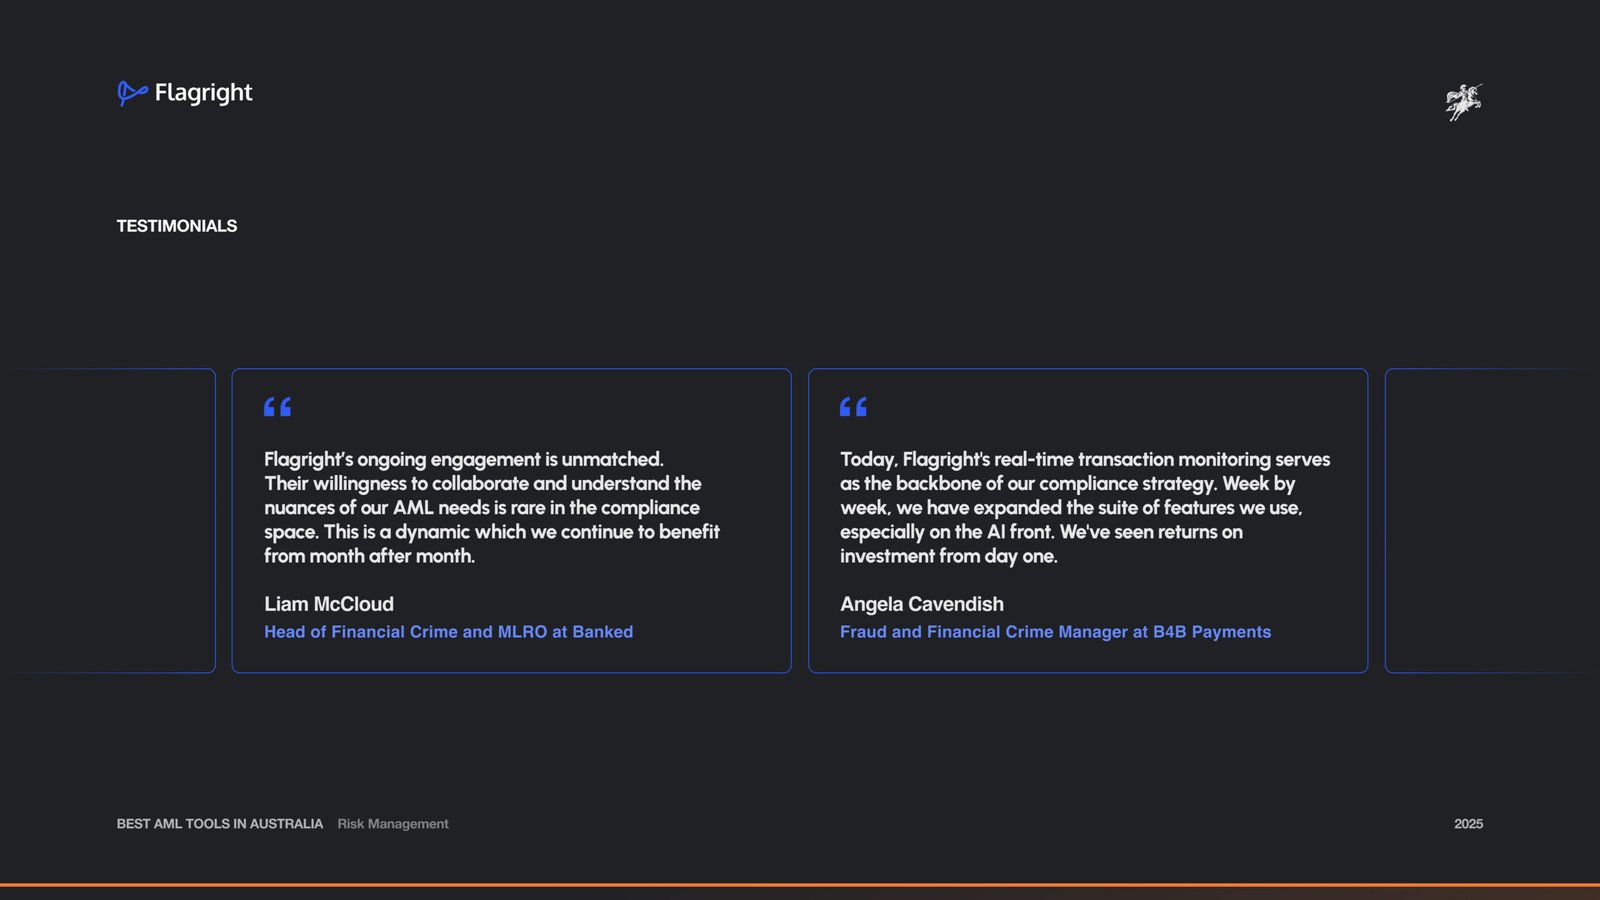Click the partially visible next testimonial card

tap(1492, 521)
